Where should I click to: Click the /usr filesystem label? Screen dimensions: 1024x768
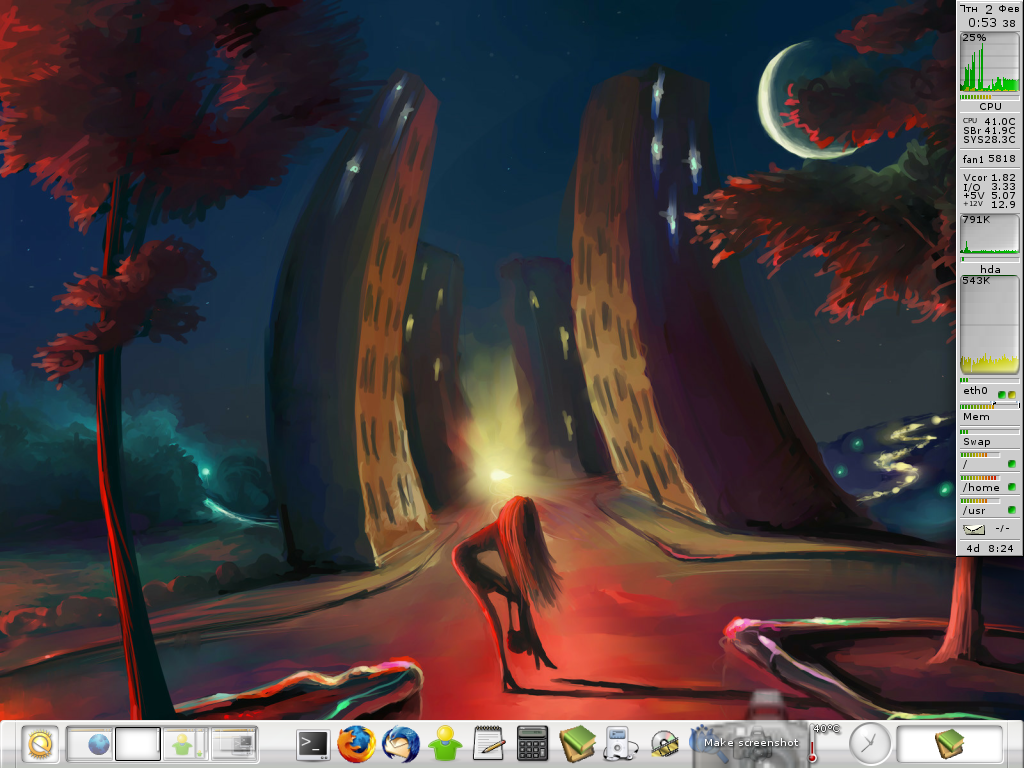(x=974, y=510)
